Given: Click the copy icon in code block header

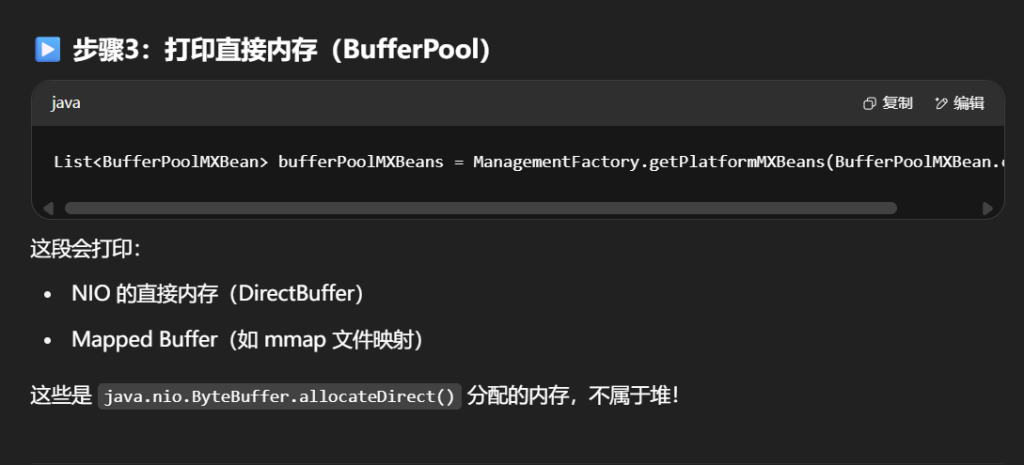Looking at the screenshot, I should coord(869,103).
